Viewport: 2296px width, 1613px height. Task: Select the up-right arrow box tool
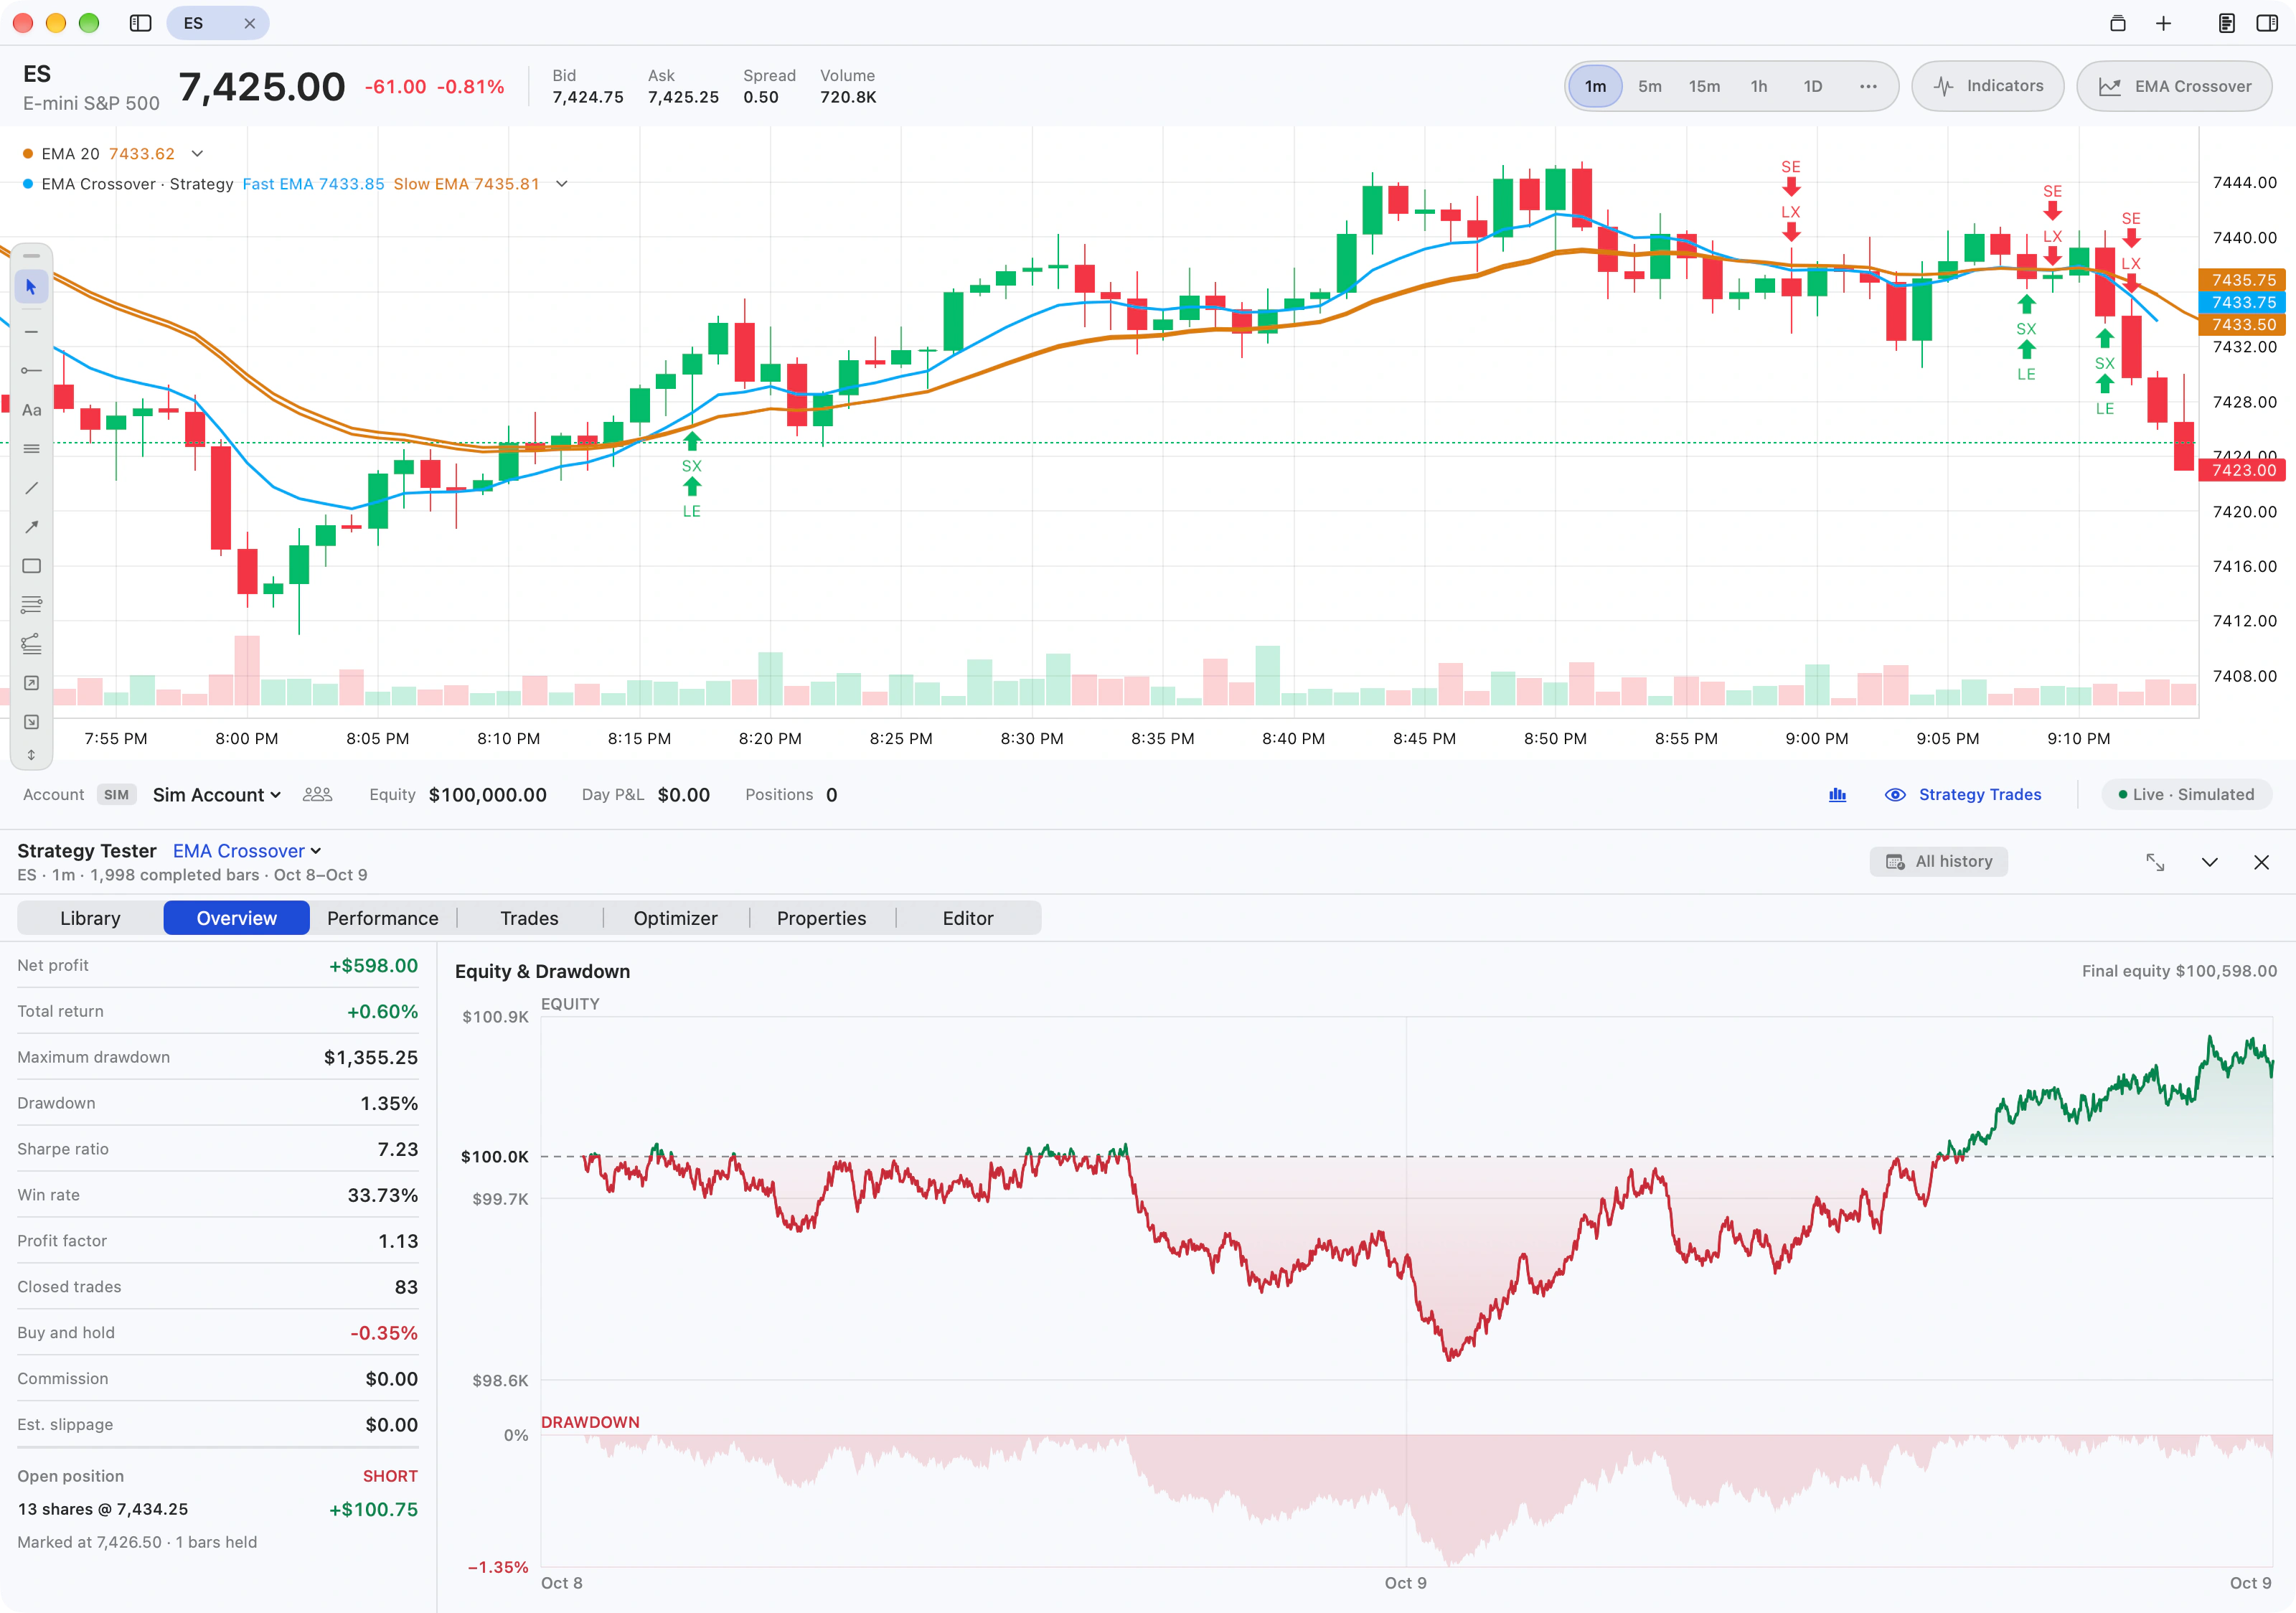pyautogui.click(x=31, y=683)
